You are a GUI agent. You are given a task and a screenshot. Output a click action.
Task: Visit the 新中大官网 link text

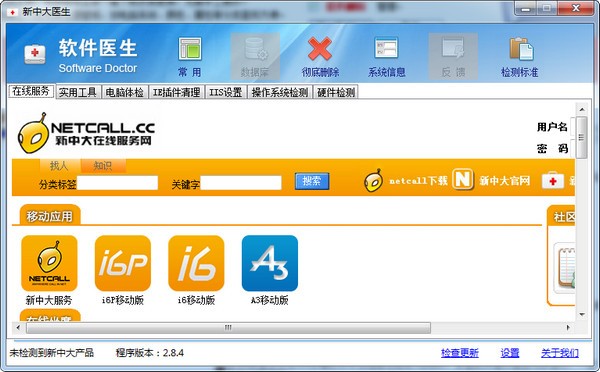[505, 181]
